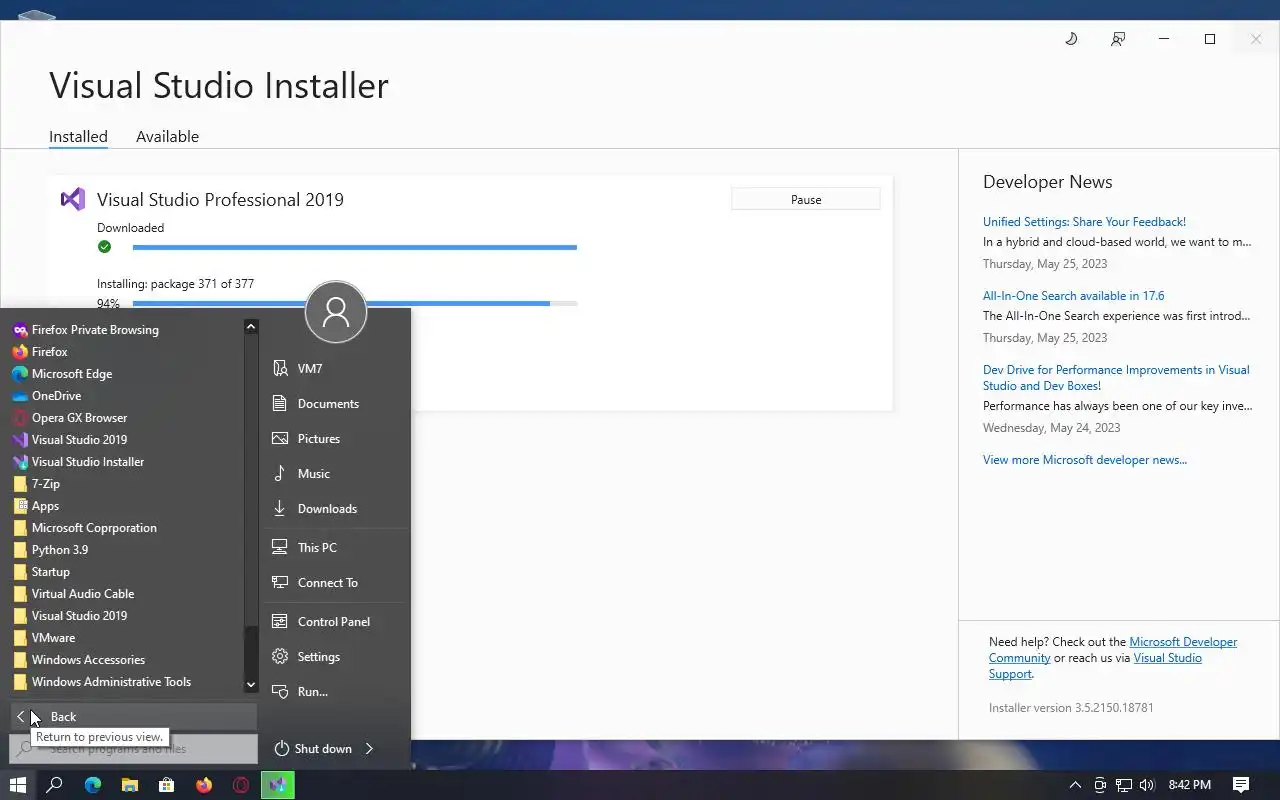Click the Shut down button

pos(314,749)
